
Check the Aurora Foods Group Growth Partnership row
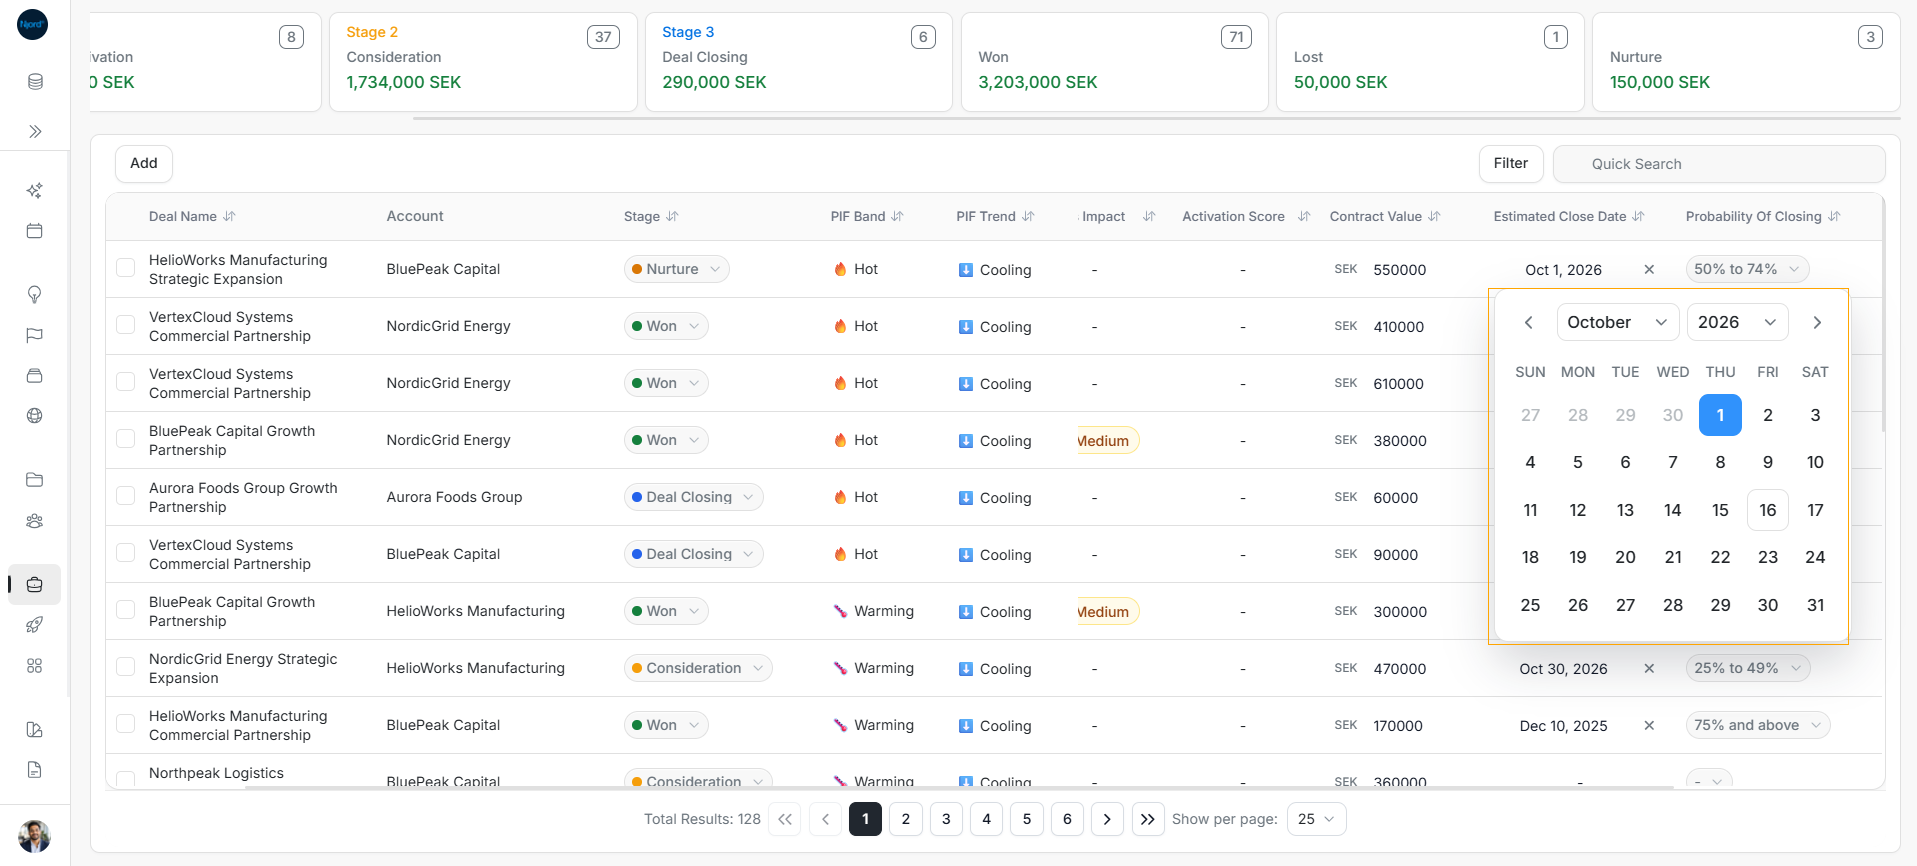click(125, 496)
